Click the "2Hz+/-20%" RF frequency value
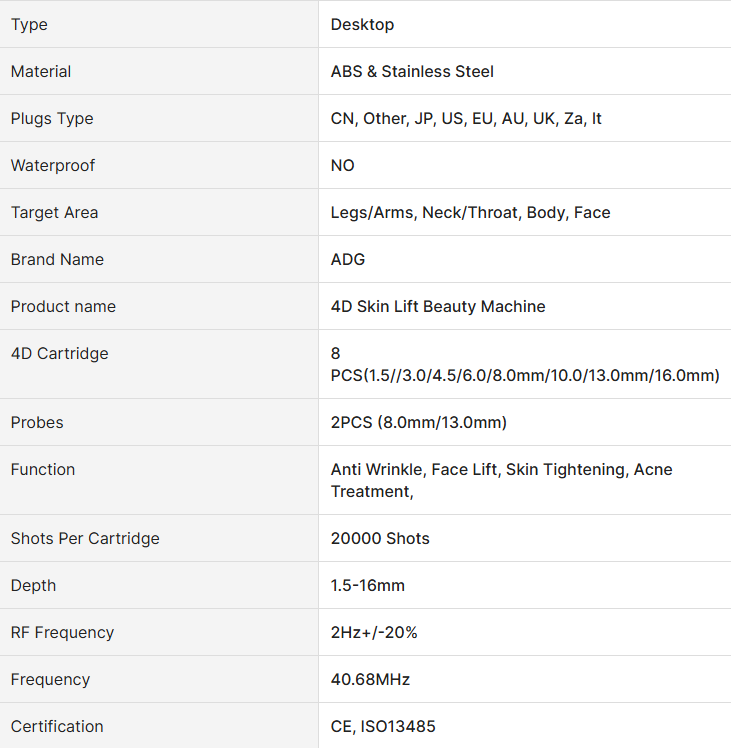Image resolution: width=731 pixels, height=748 pixels. click(374, 632)
